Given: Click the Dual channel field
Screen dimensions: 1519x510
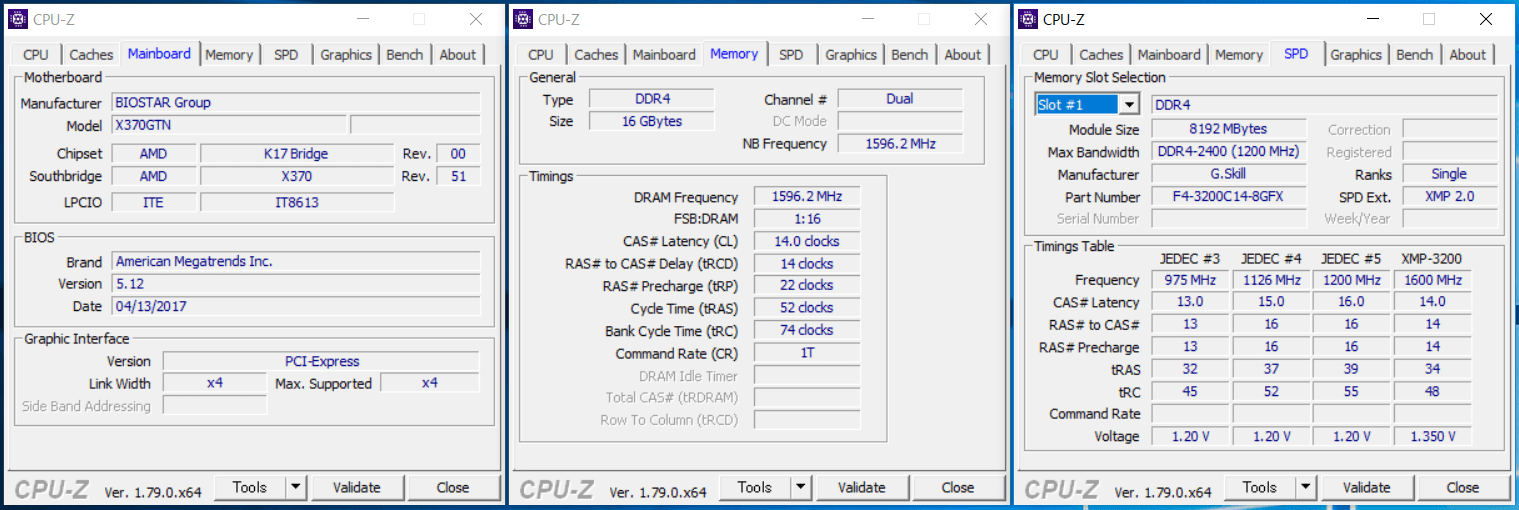Looking at the screenshot, I should click(x=900, y=99).
